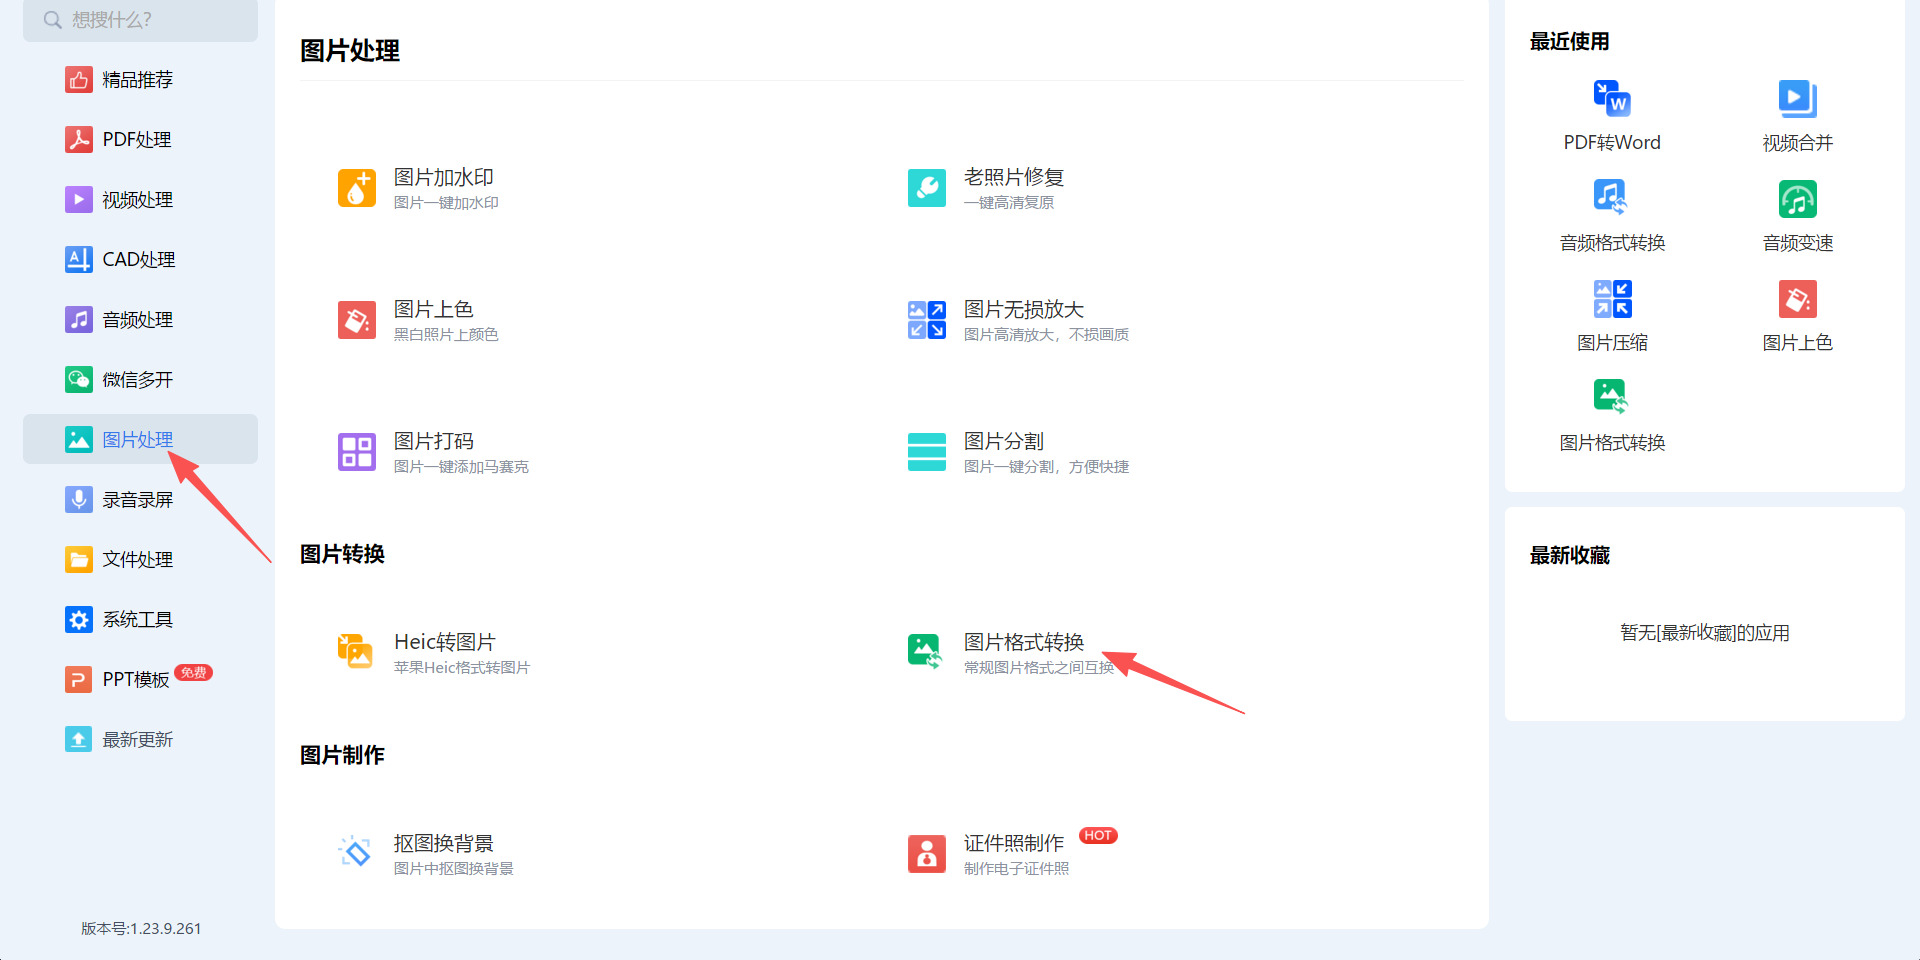
Task: Launch the 老照片修复 tool icon
Action: tap(927, 188)
